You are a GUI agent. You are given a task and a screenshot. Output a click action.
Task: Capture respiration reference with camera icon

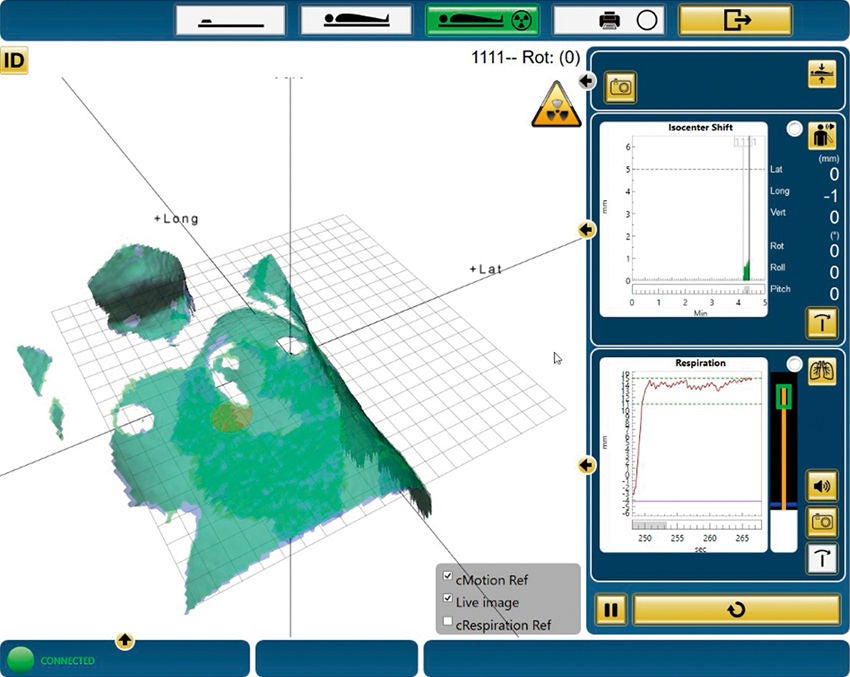822,521
